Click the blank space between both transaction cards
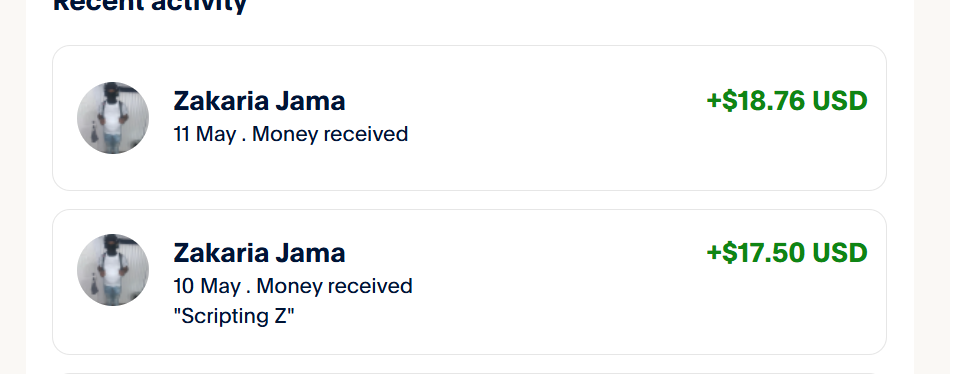The image size is (963, 374). point(469,200)
